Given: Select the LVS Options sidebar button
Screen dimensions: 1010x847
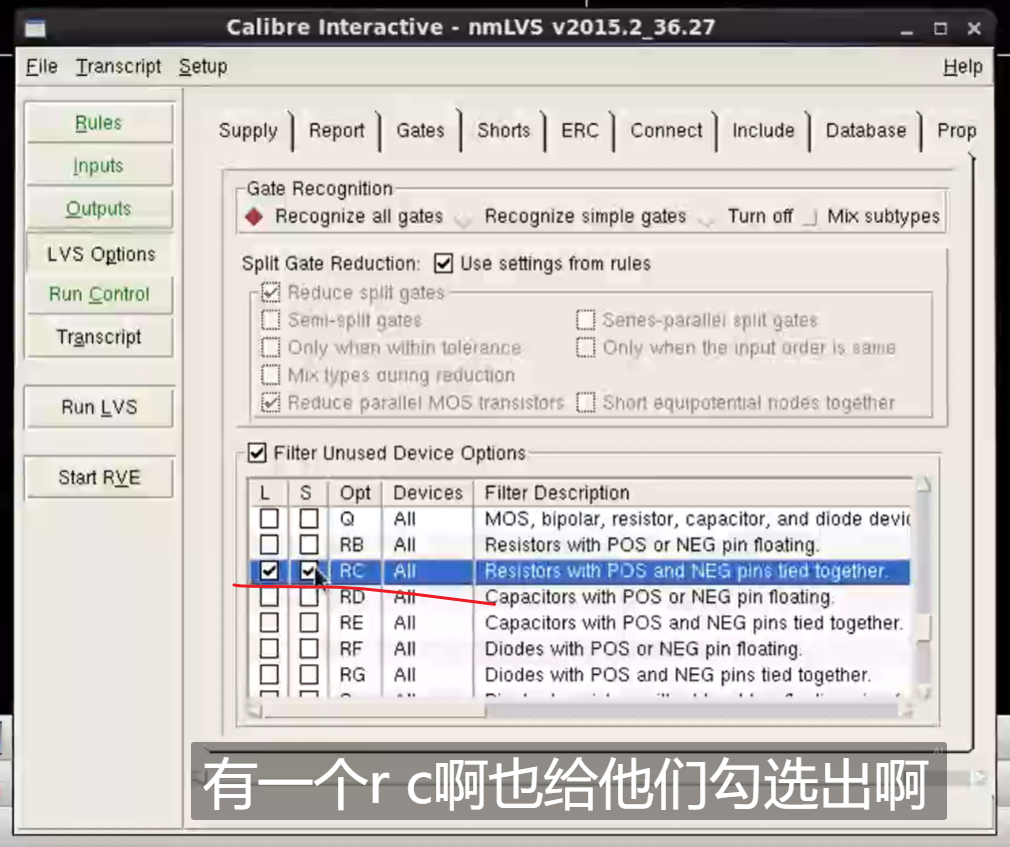Looking at the screenshot, I should (100, 254).
